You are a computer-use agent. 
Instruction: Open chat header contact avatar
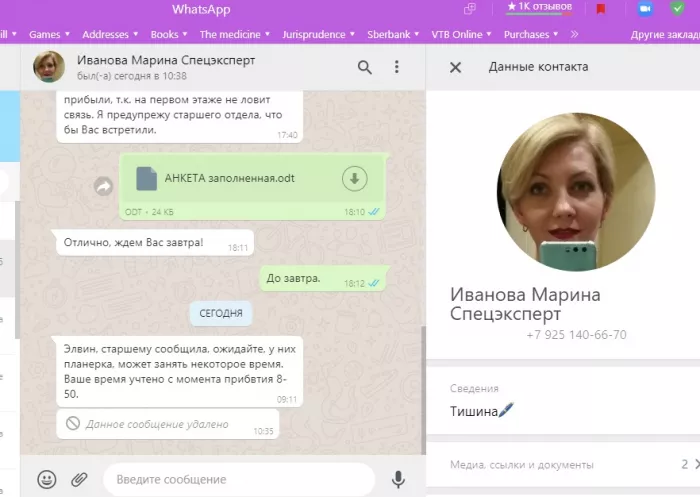click(49, 67)
